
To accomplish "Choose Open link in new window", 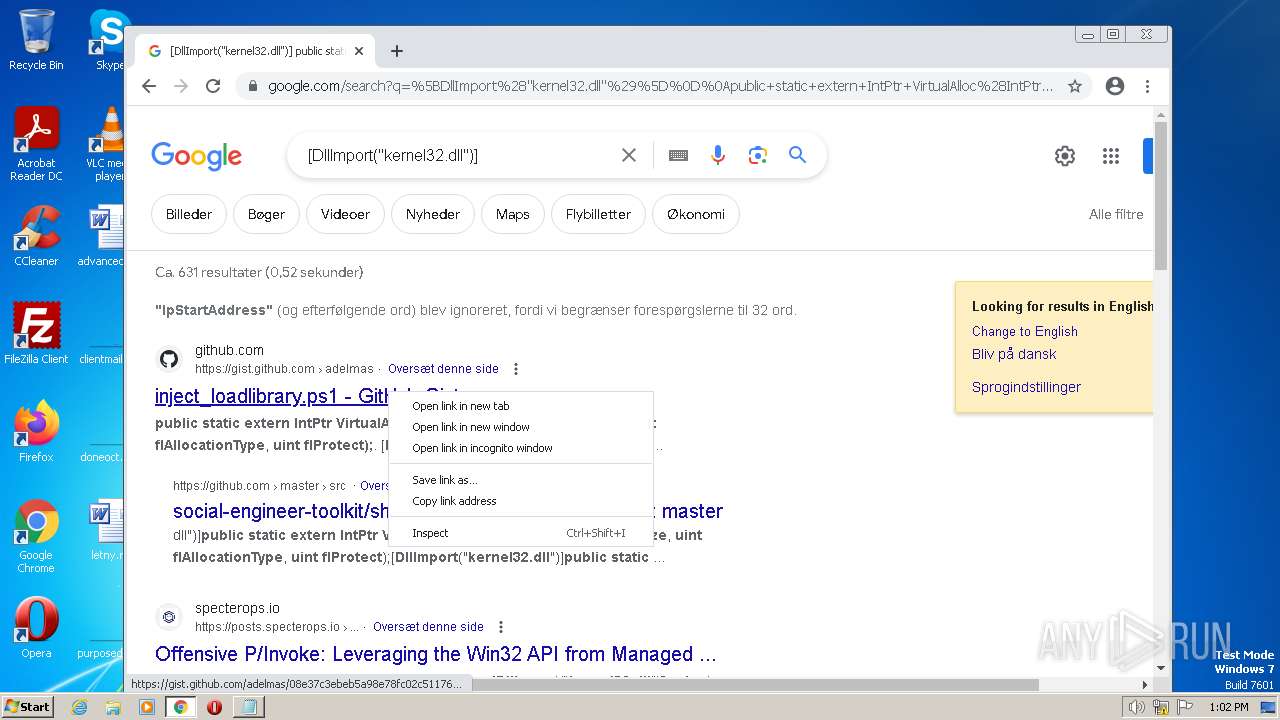I will click(x=520, y=427).
